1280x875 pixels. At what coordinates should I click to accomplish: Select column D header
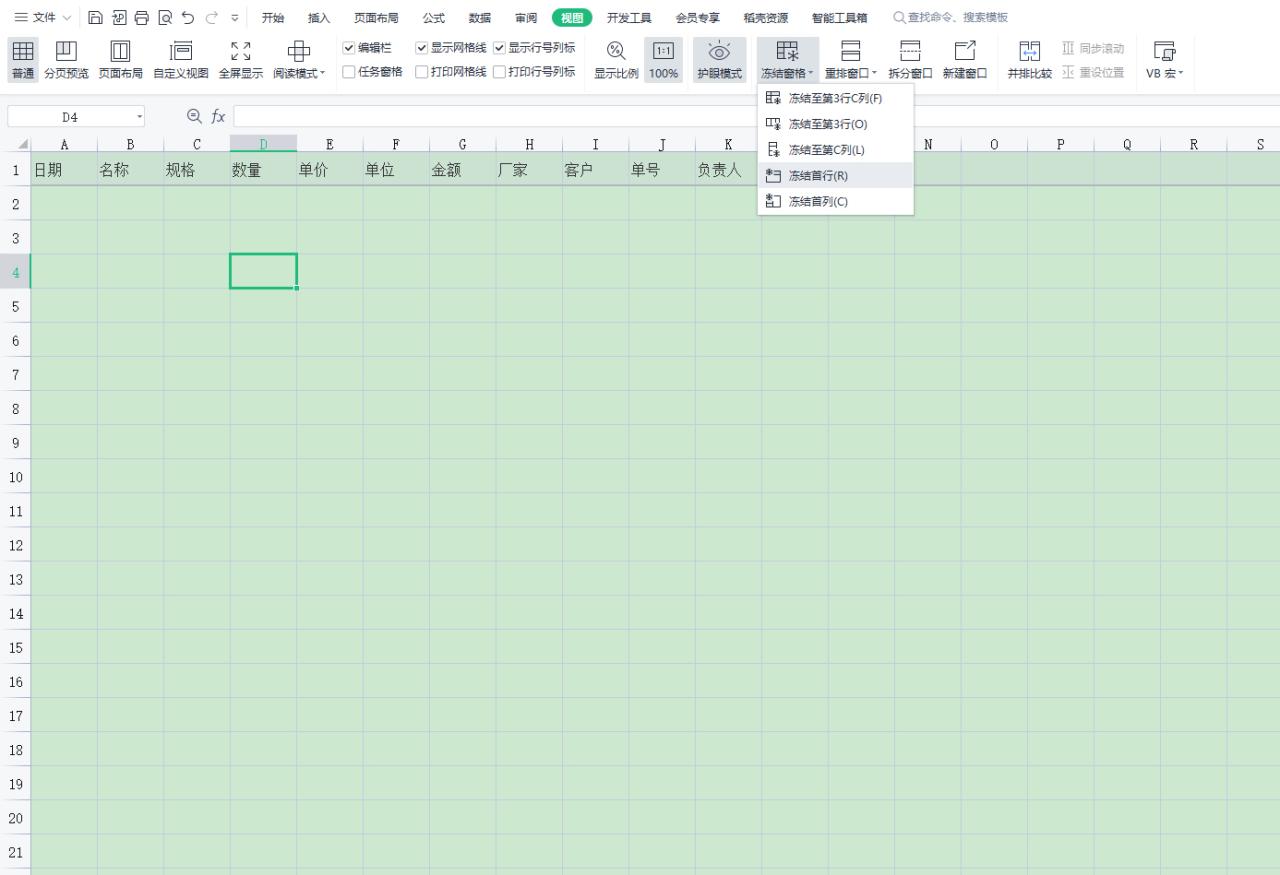pyautogui.click(x=263, y=145)
